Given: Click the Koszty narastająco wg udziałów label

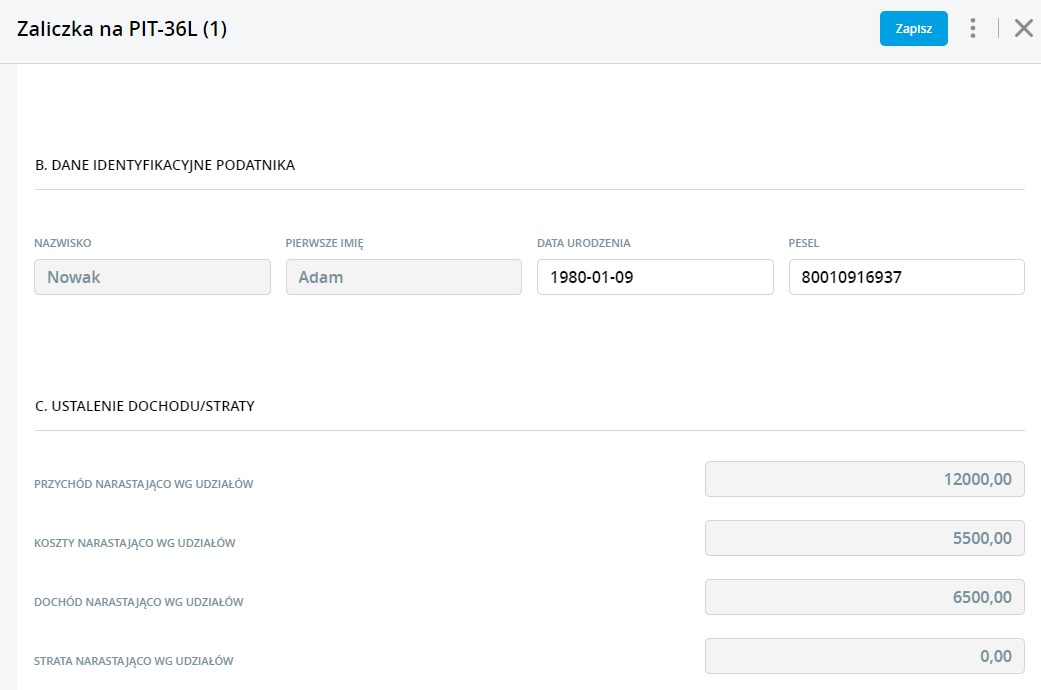Looking at the screenshot, I should pos(134,543).
